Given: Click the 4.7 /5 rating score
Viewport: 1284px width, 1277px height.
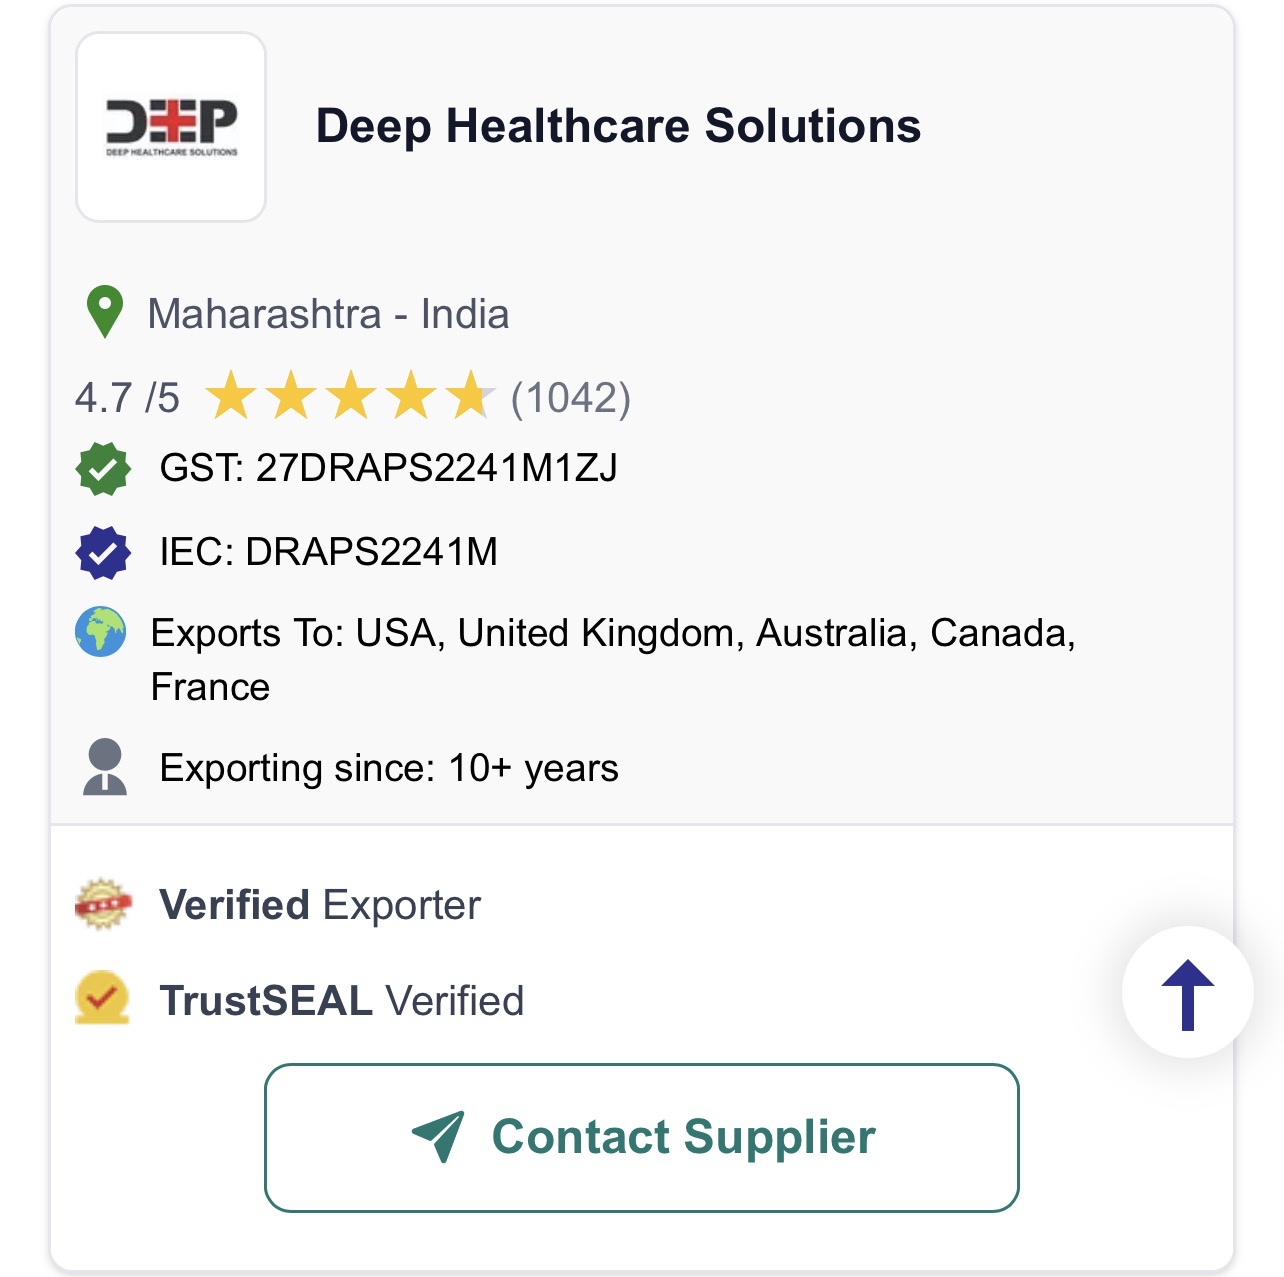Looking at the screenshot, I should click(127, 398).
